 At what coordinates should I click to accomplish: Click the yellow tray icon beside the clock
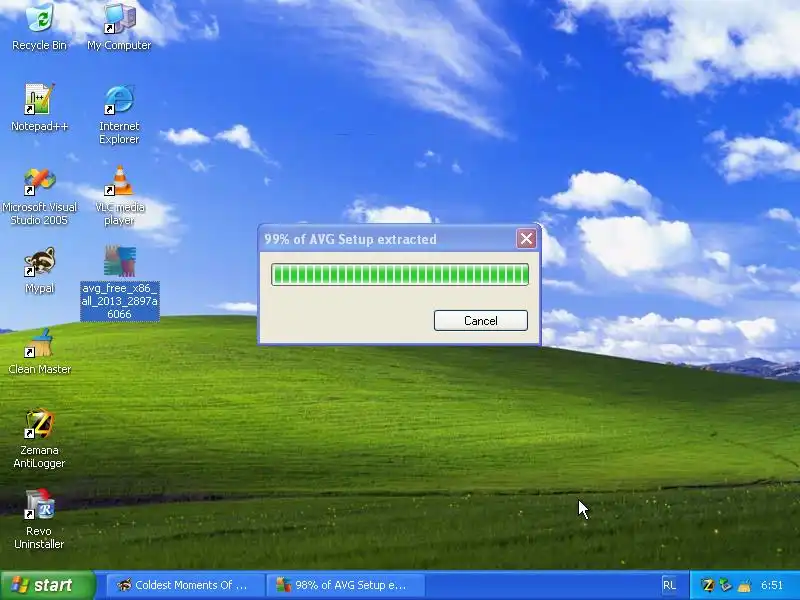tap(744, 585)
